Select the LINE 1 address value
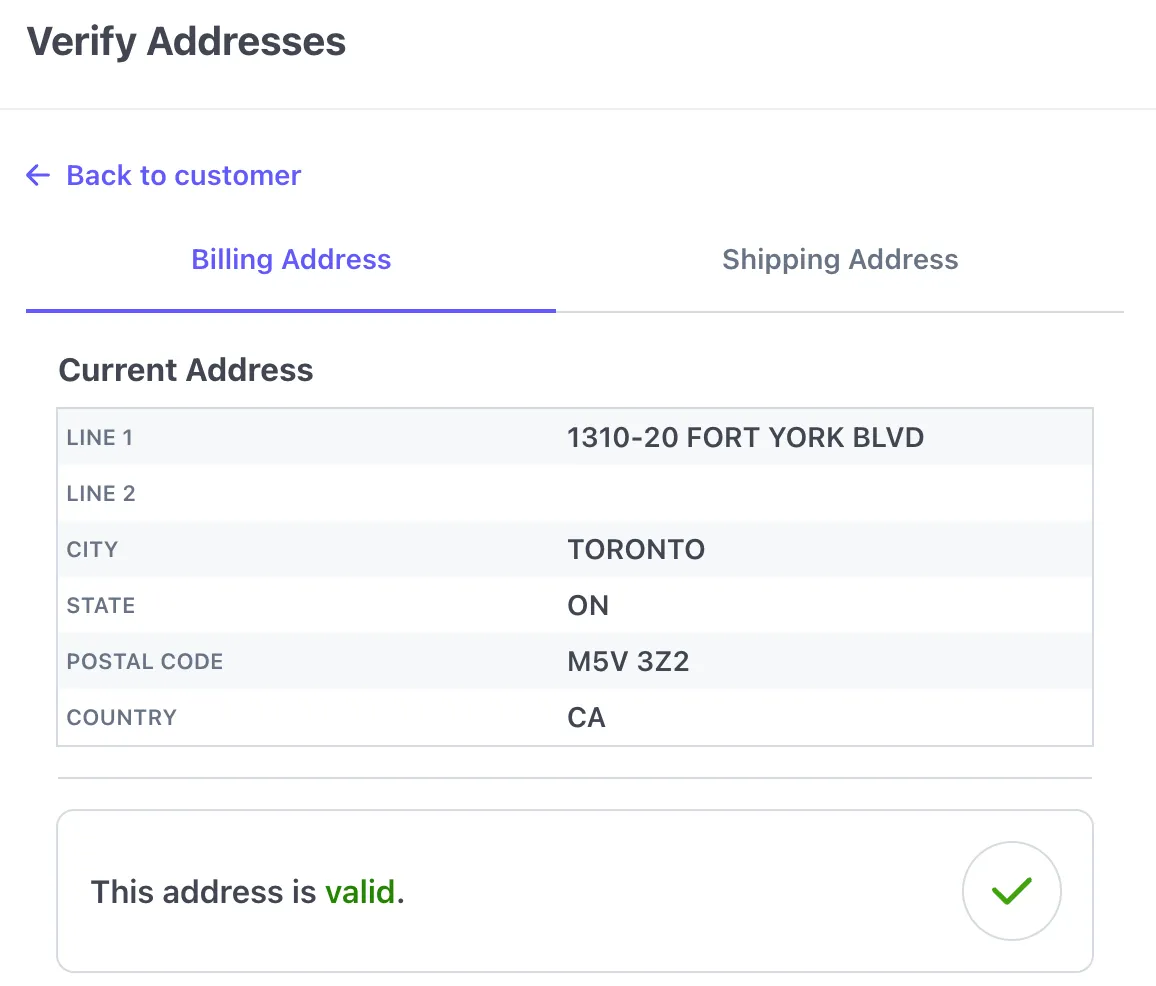The height and width of the screenshot is (986, 1156). [746, 437]
